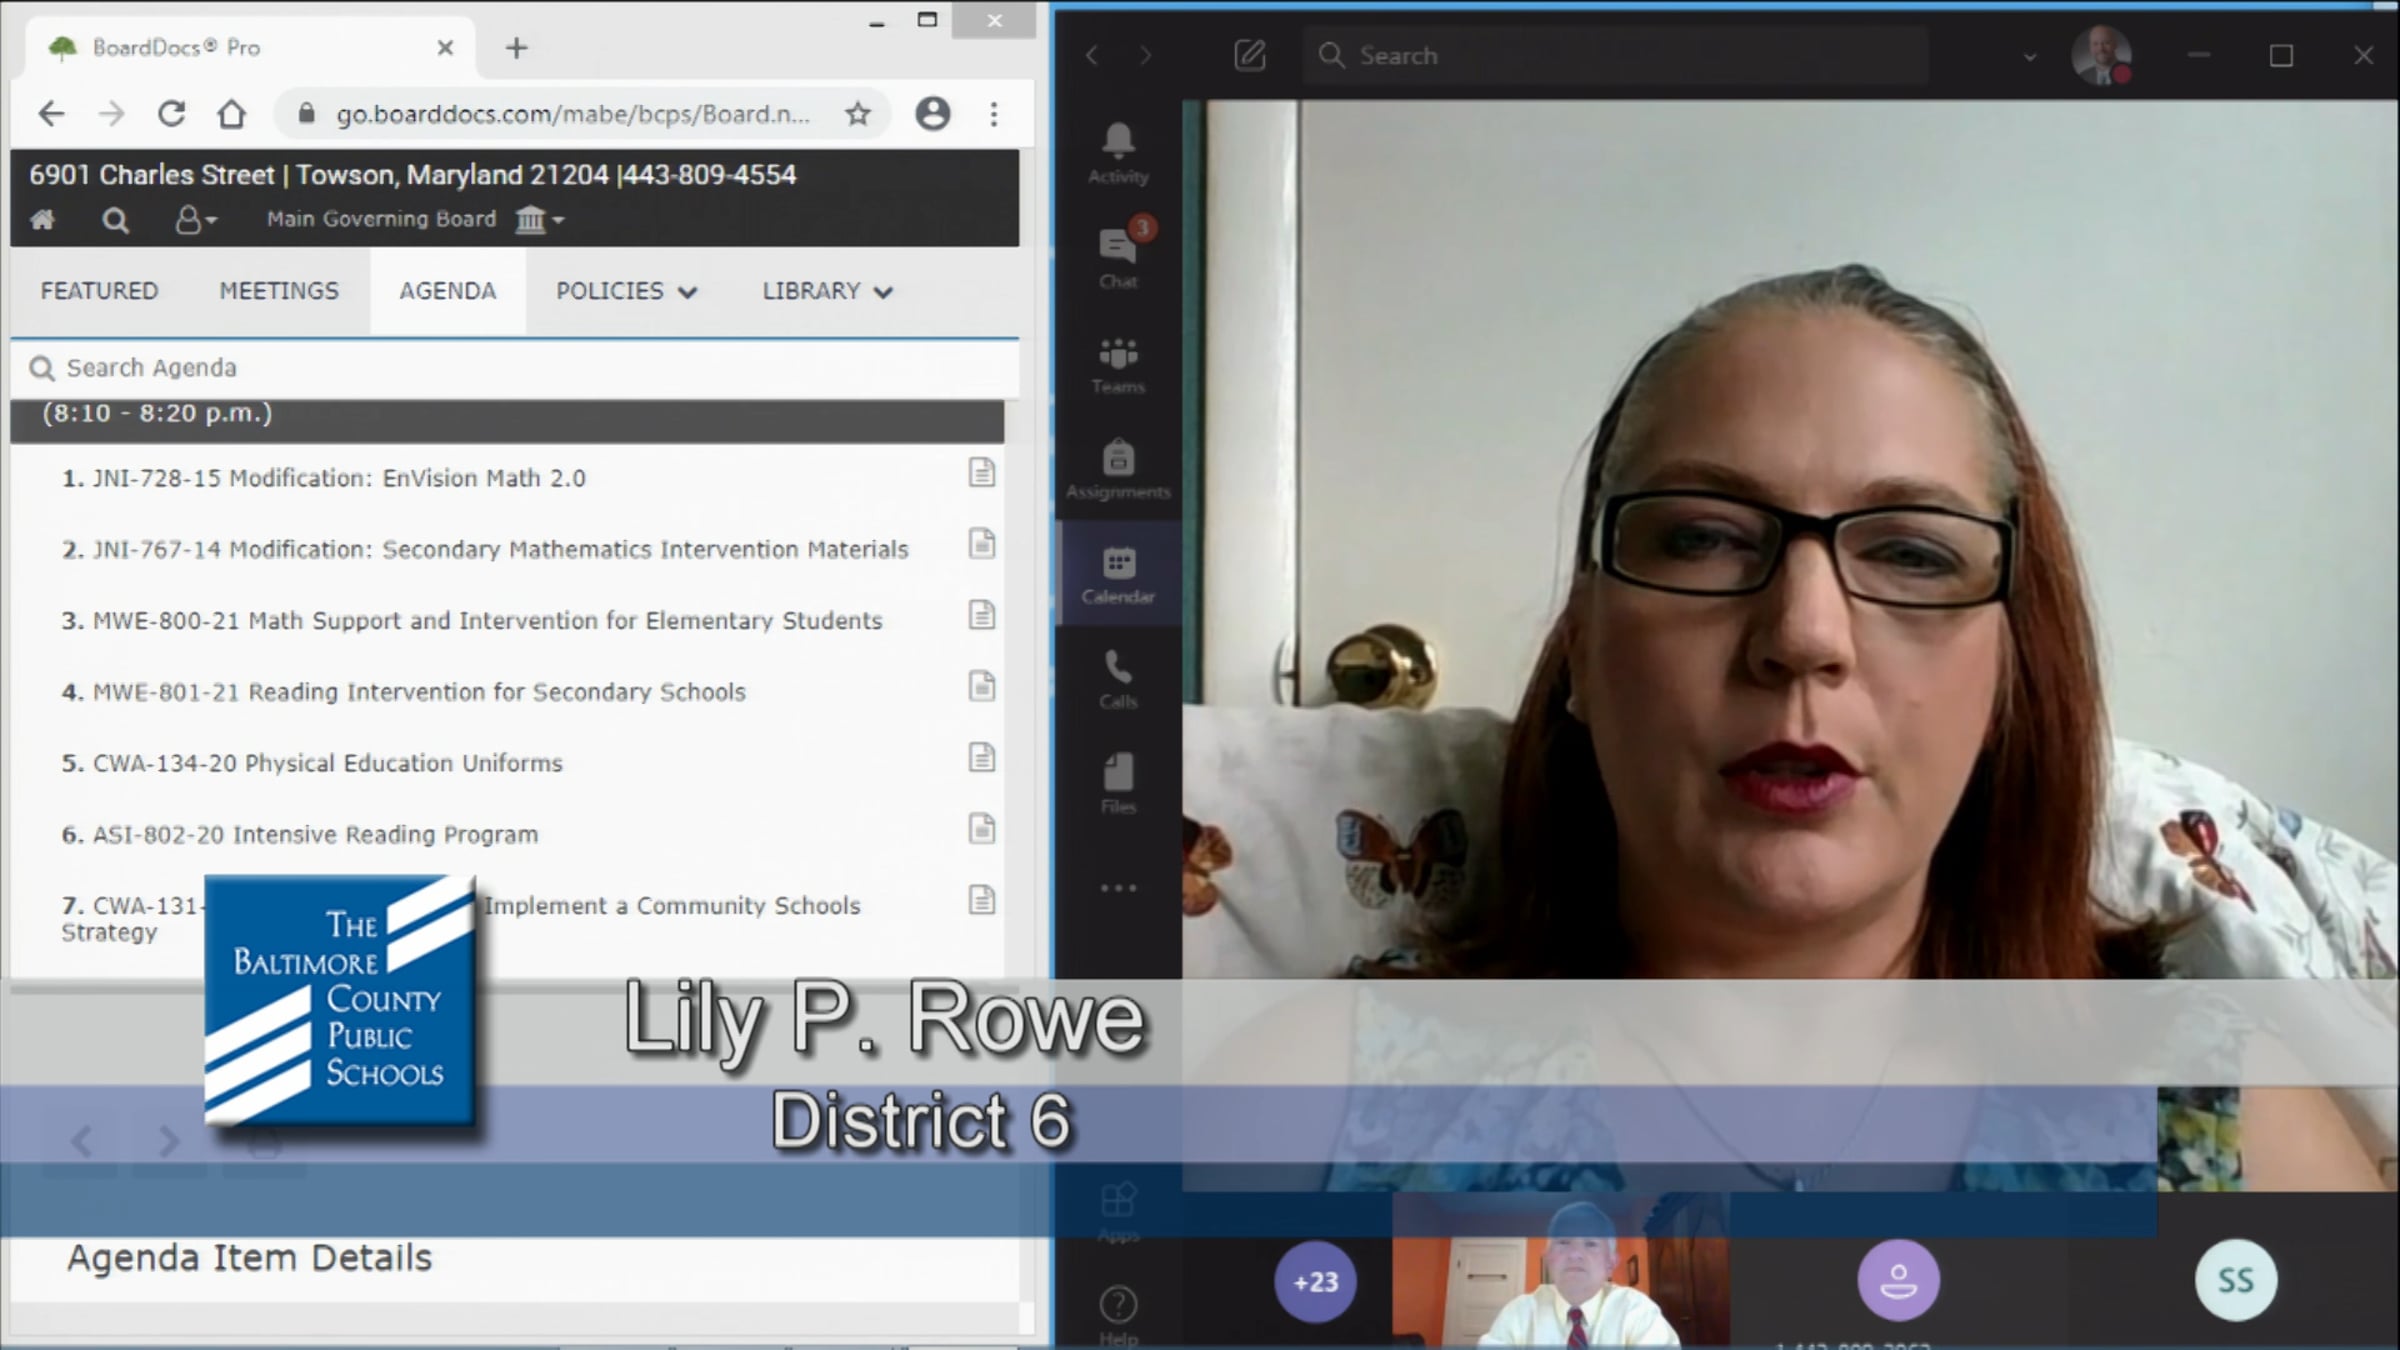Bookmark this page with the star
This screenshot has height=1350, width=2400.
(858, 114)
